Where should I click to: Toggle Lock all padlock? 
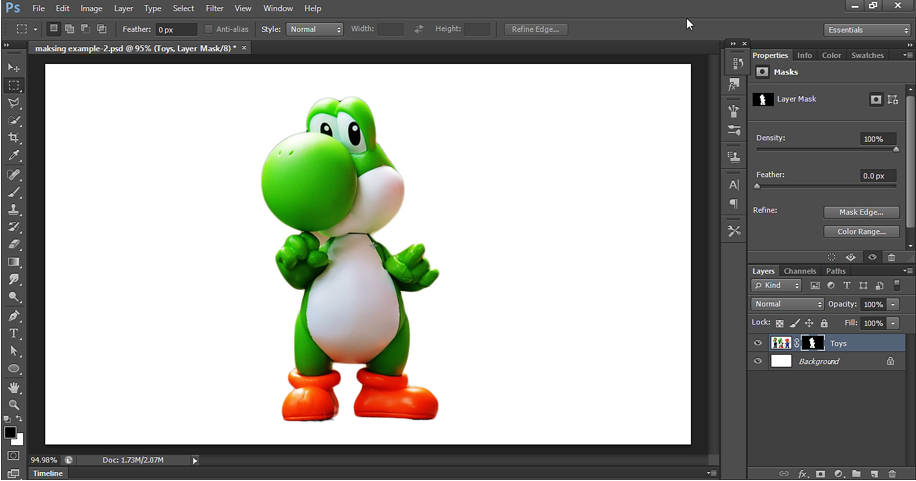(824, 323)
